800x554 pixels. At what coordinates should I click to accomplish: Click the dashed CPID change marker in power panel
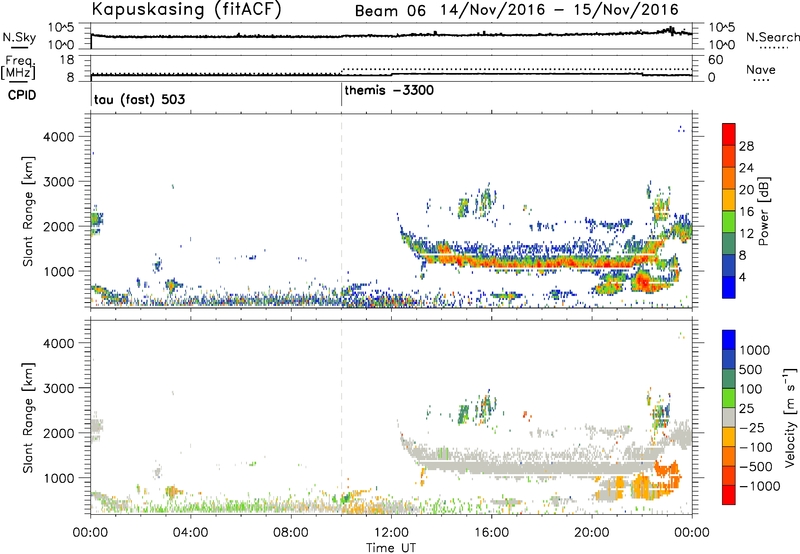pos(341,210)
